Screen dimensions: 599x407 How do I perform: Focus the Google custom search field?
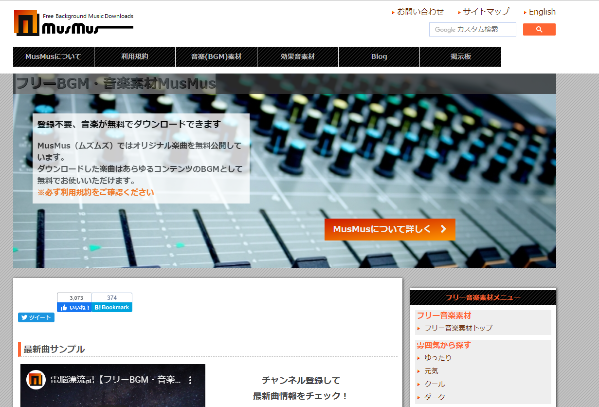(x=473, y=29)
